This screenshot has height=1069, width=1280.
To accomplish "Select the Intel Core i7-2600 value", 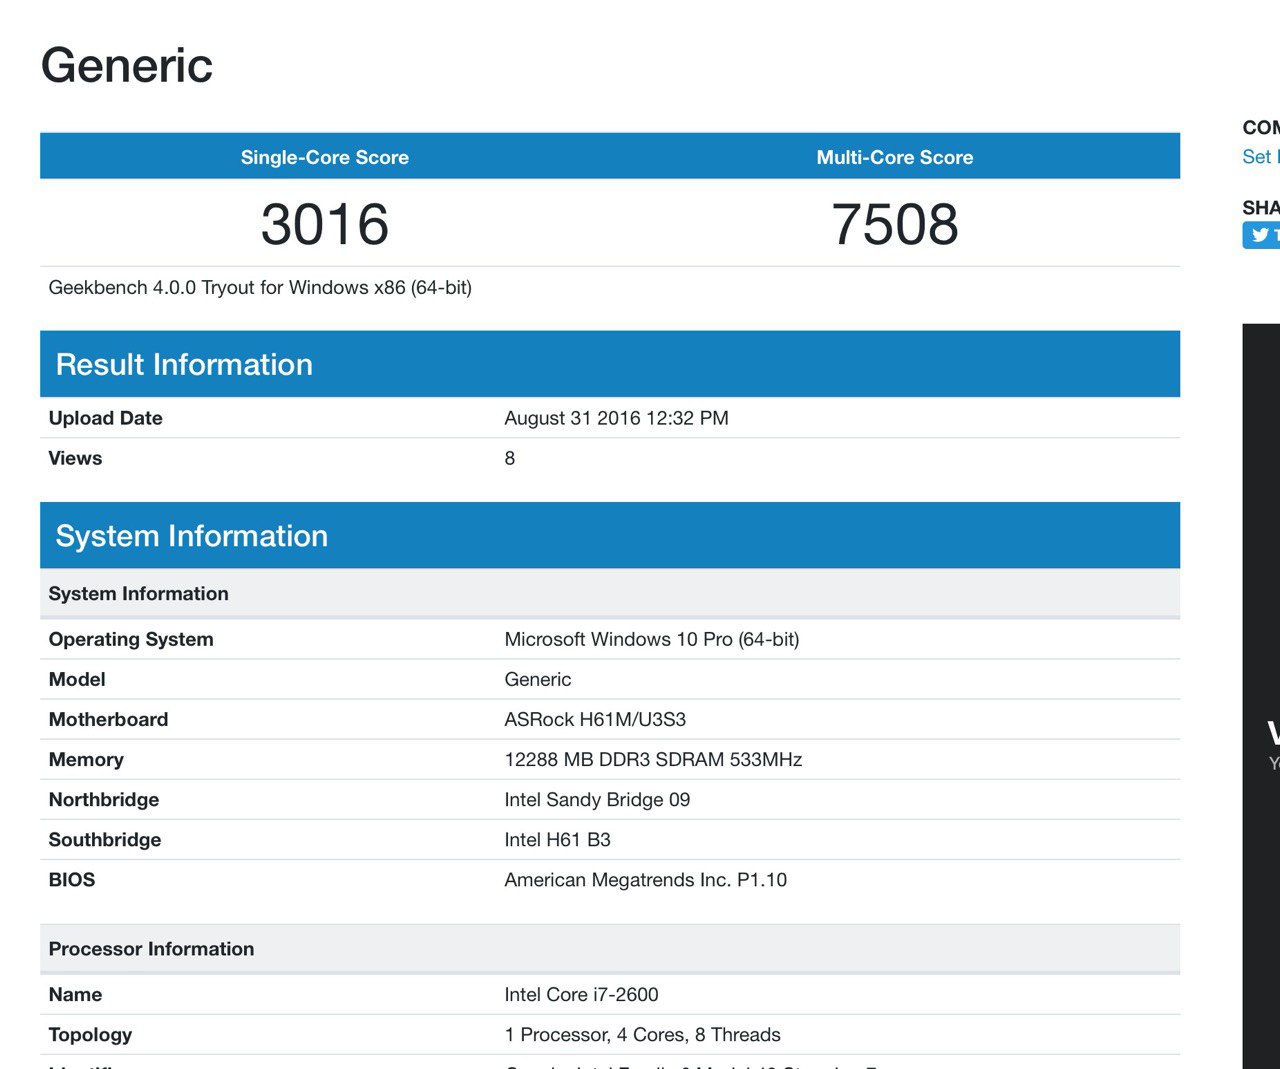I will [x=581, y=995].
